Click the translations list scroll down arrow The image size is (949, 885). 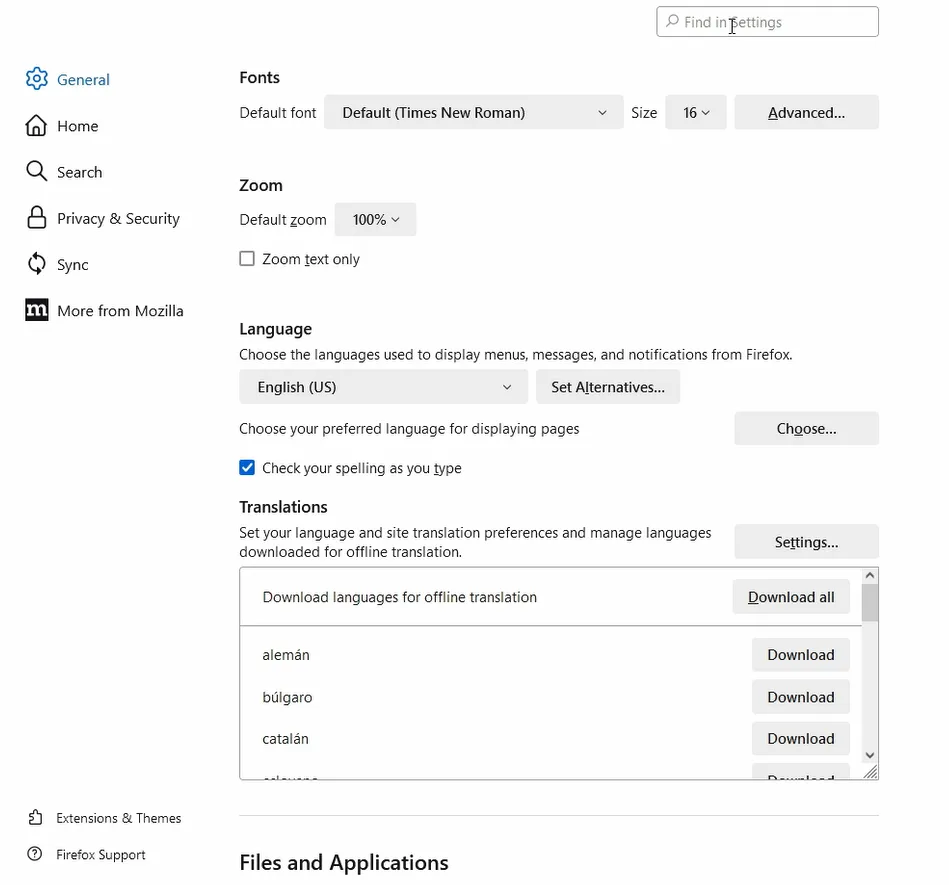(870, 755)
